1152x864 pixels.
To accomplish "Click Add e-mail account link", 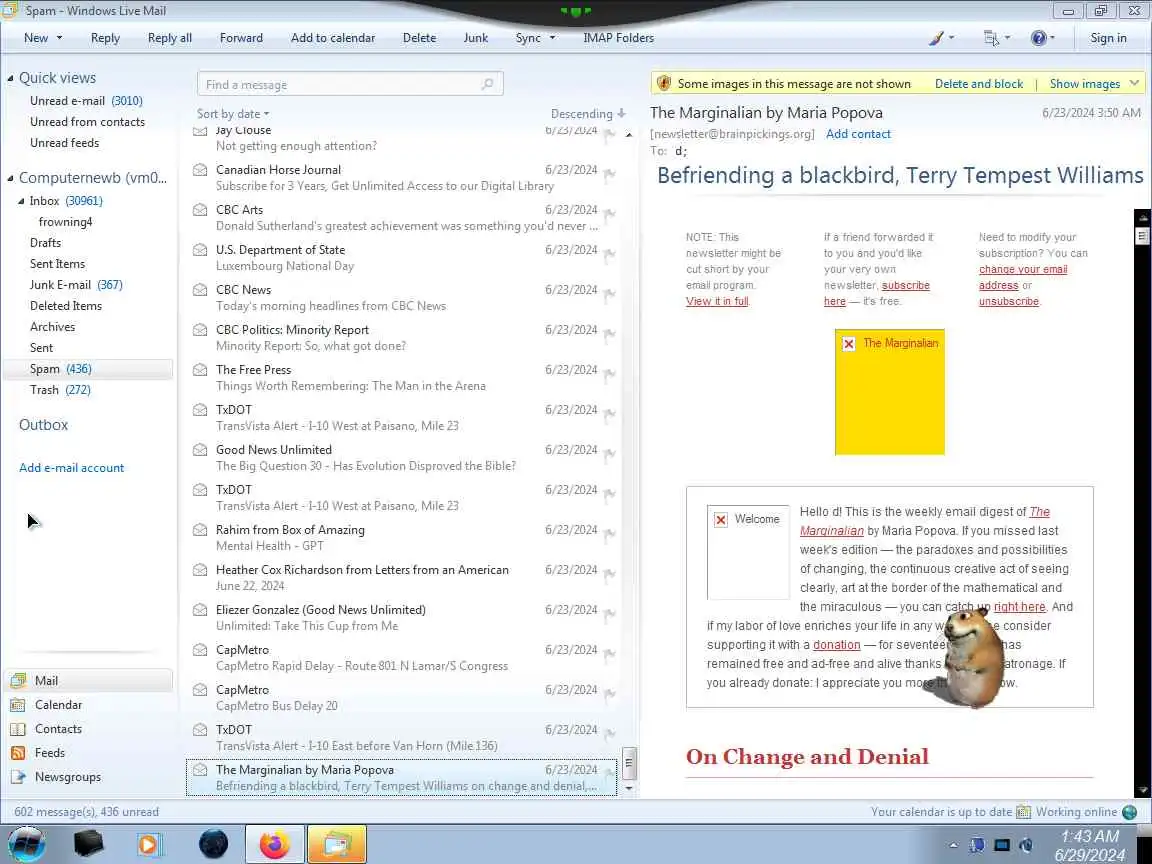I will click(x=71, y=468).
